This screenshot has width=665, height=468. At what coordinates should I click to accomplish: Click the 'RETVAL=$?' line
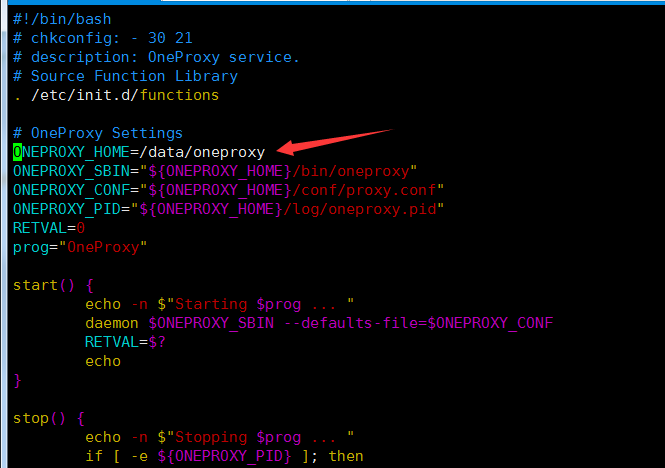point(125,342)
